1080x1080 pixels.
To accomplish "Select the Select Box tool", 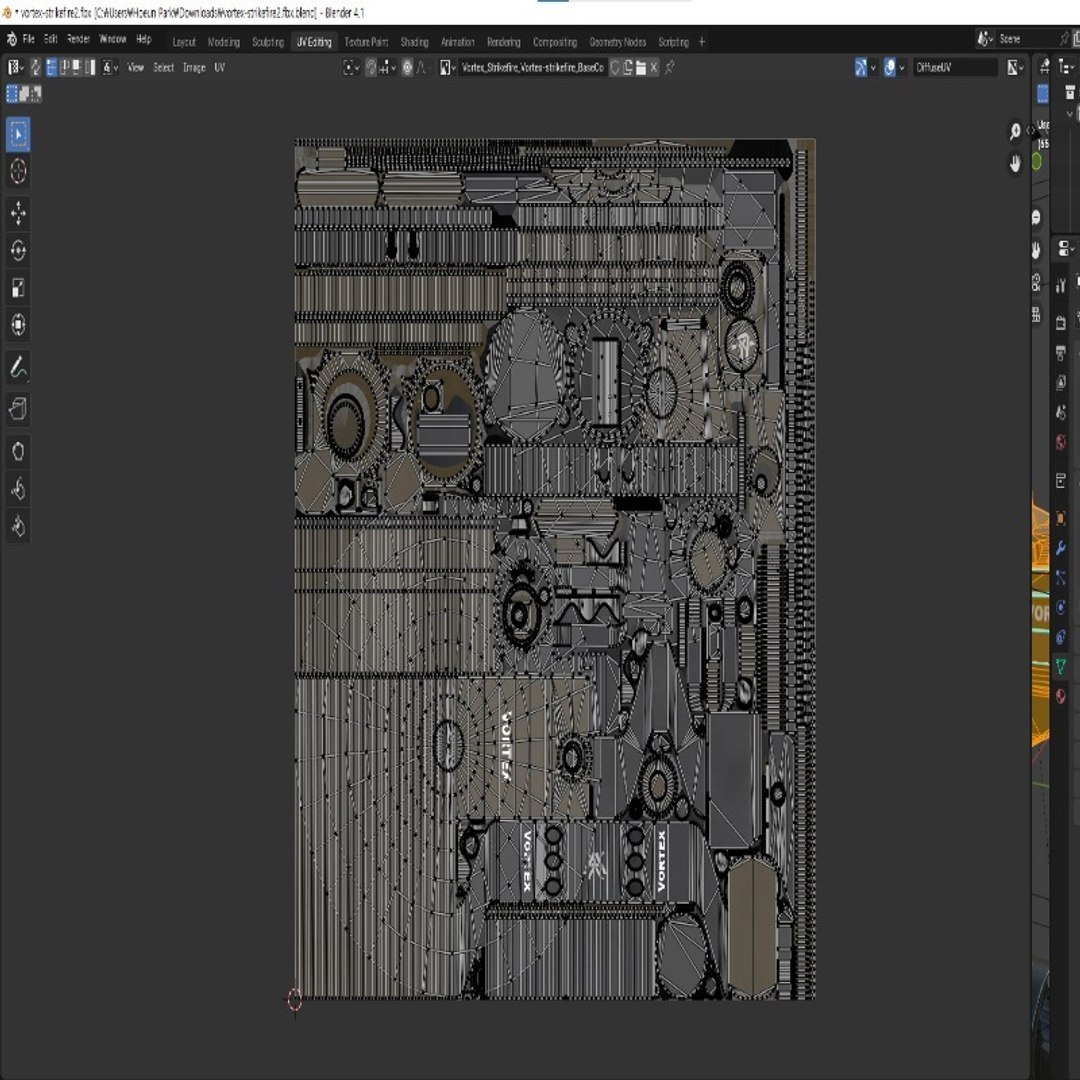I will coord(18,134).
